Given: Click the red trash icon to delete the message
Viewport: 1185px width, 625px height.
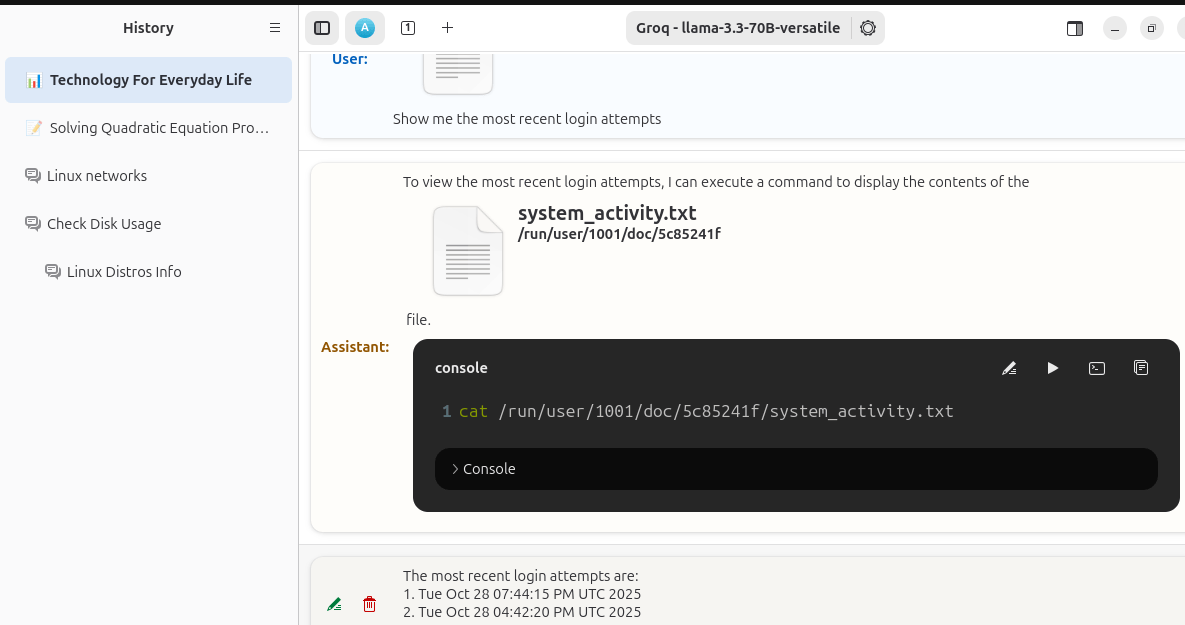Looking at the screenshot, I should point(369,604).
